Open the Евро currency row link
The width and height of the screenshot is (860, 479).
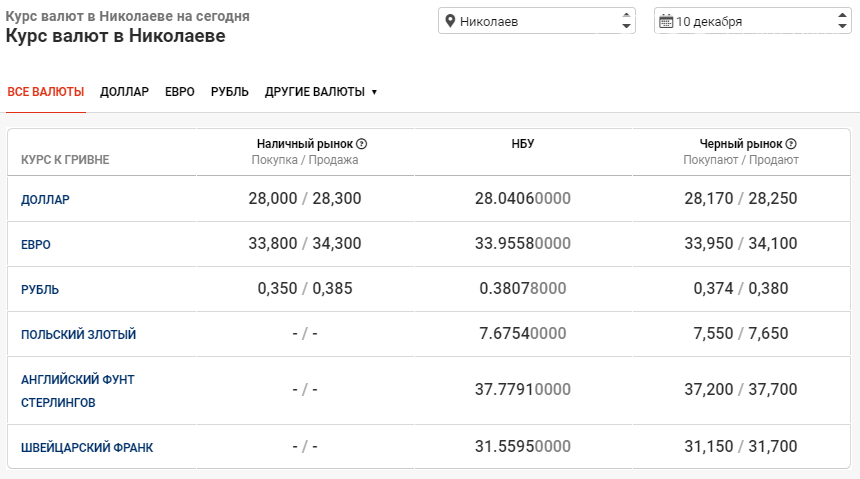click(36, 245)
